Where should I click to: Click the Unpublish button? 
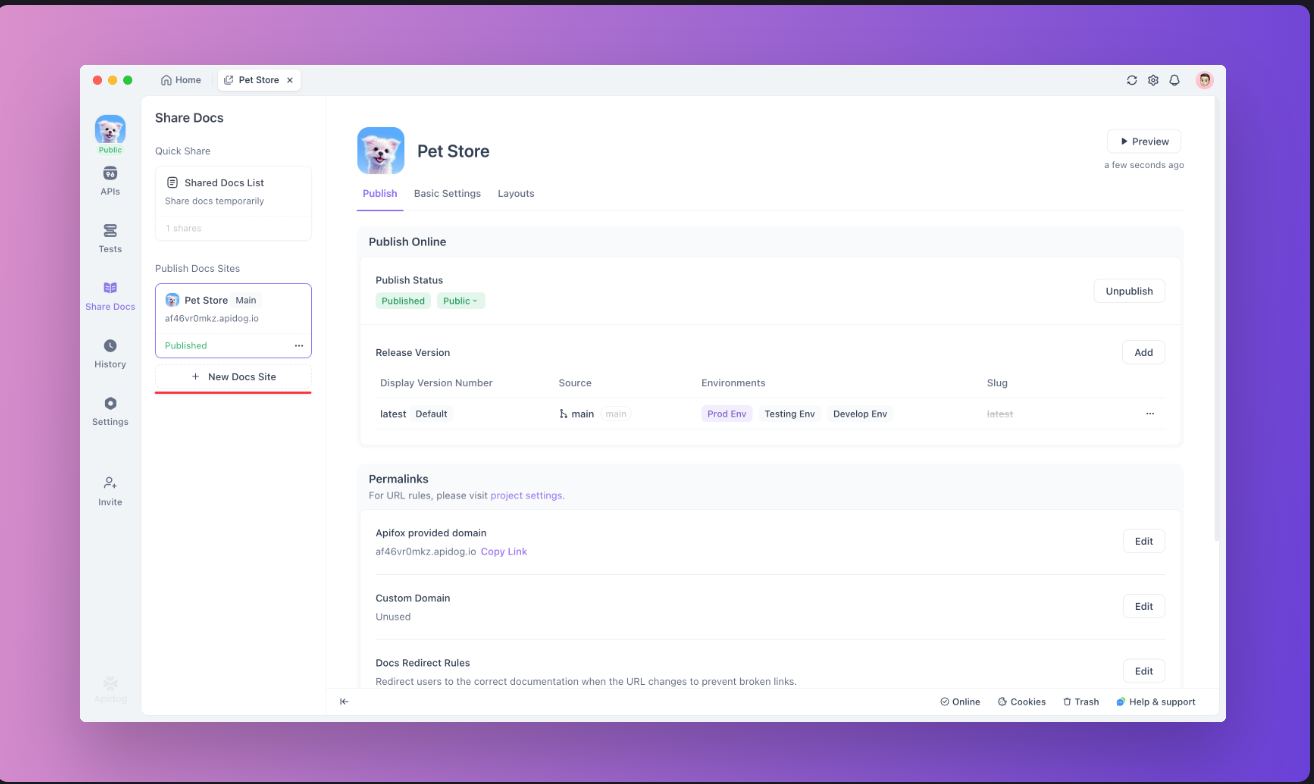1129,291
